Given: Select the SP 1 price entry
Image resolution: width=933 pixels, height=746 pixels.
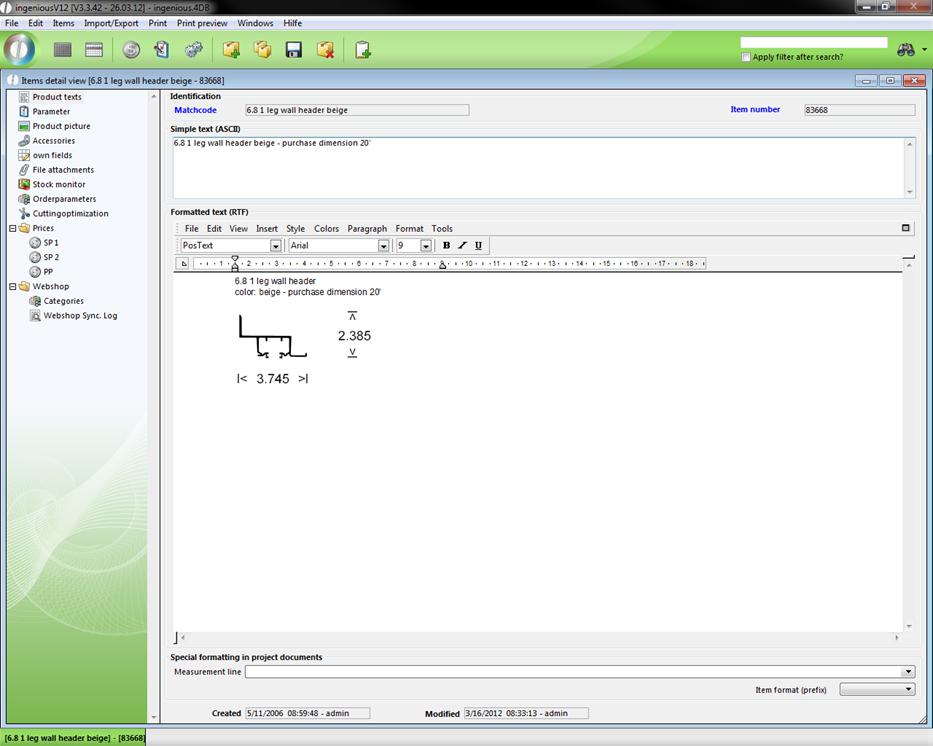Looking at the screenshot, I should tap(50, 242).
